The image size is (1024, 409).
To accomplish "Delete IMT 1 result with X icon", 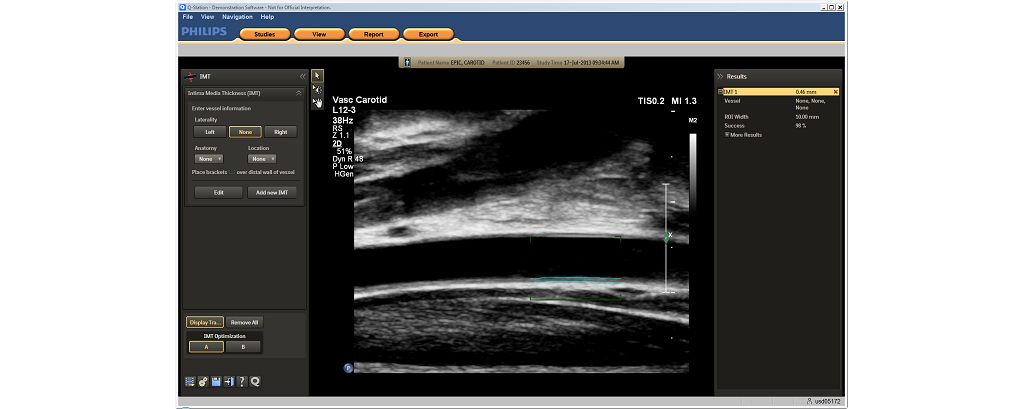I will point(835,92).
